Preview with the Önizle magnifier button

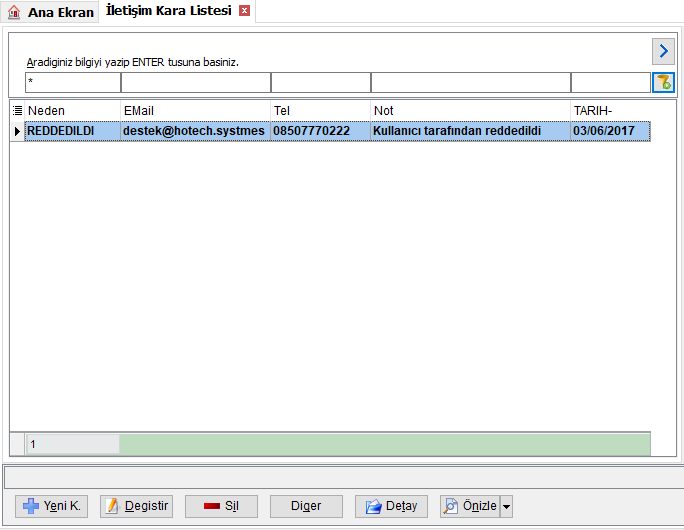click(x=470, y=506)
